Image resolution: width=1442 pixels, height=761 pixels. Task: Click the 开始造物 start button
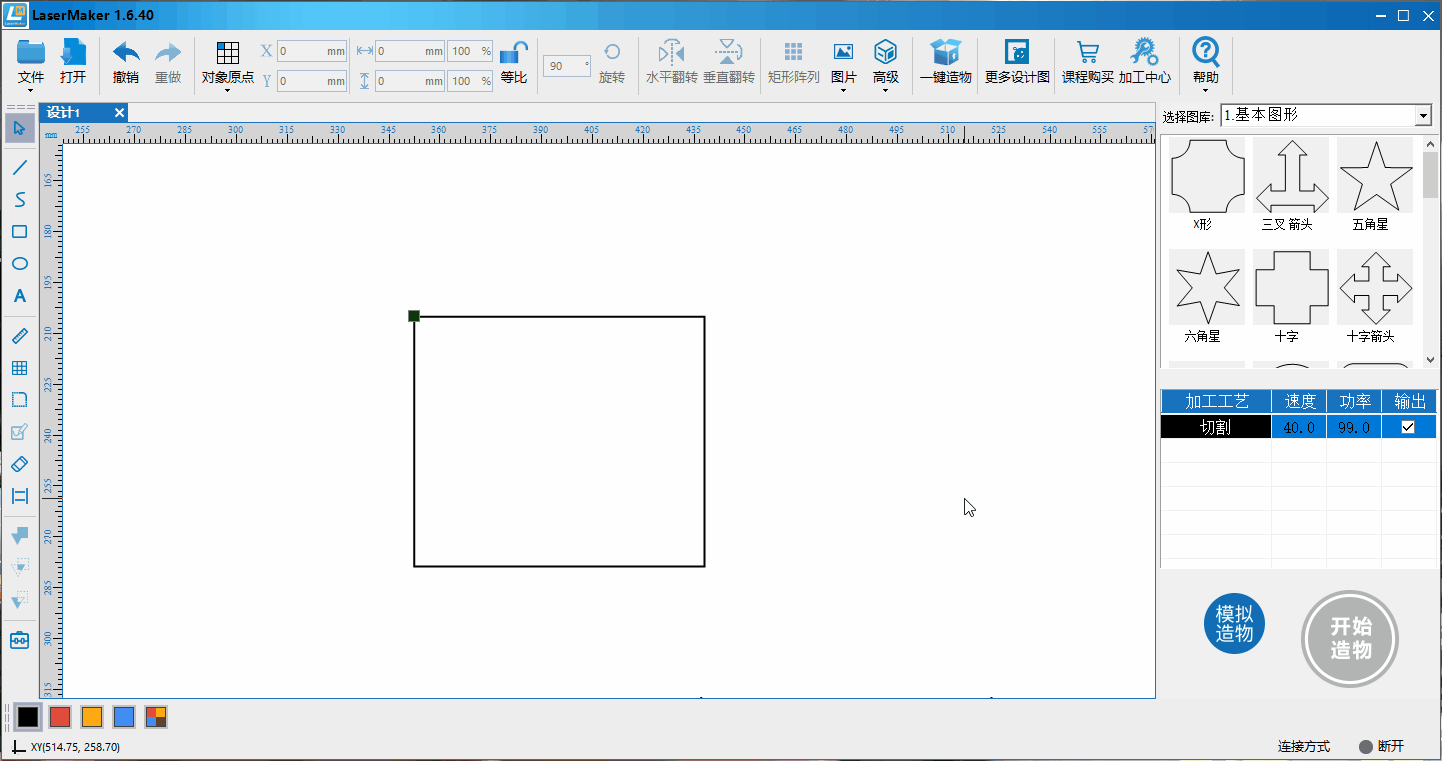pyautogui.click(x=1350, y=638)
